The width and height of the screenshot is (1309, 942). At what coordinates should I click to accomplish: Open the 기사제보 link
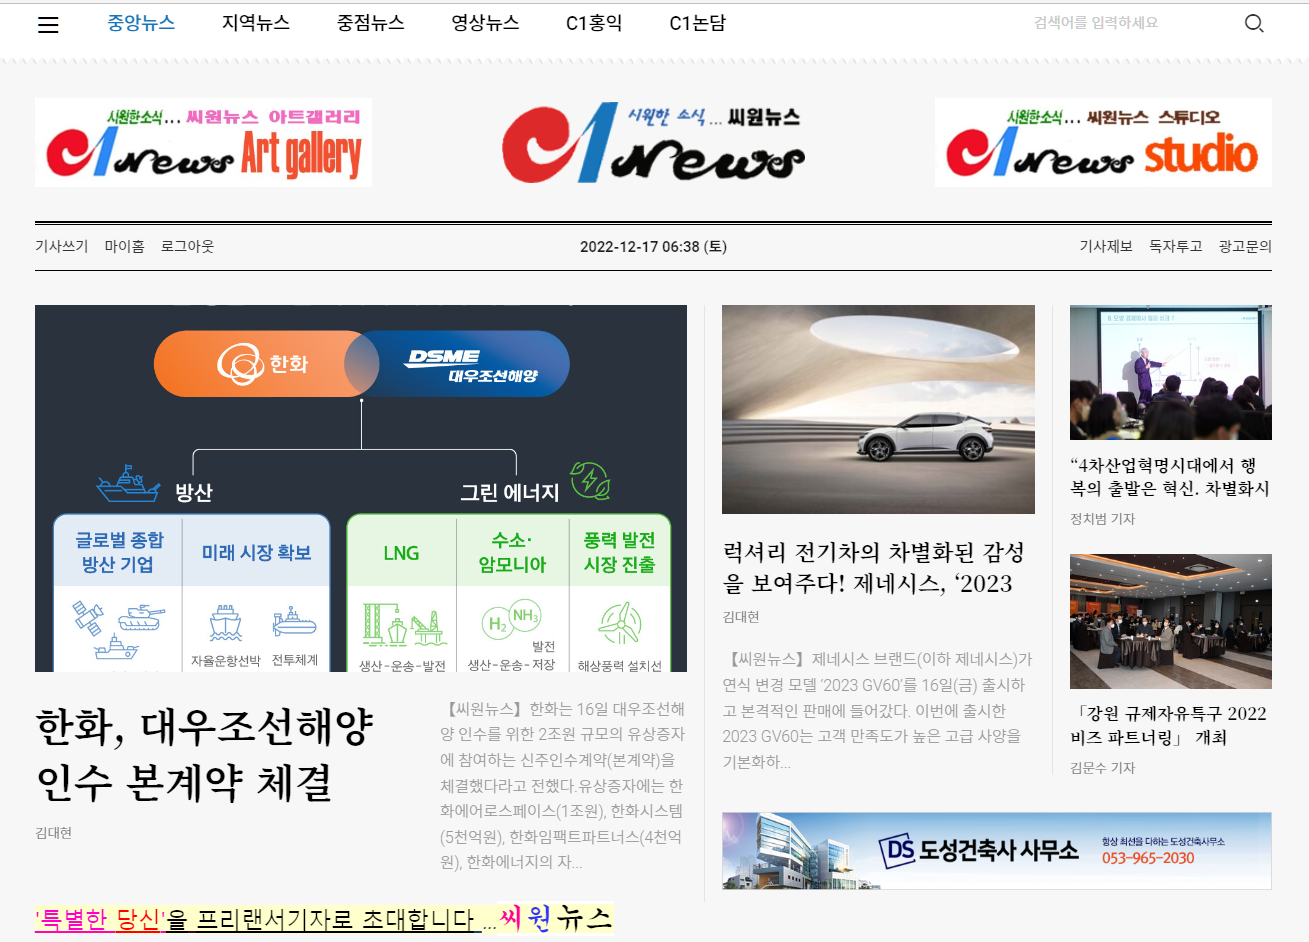click(1106, 246)
